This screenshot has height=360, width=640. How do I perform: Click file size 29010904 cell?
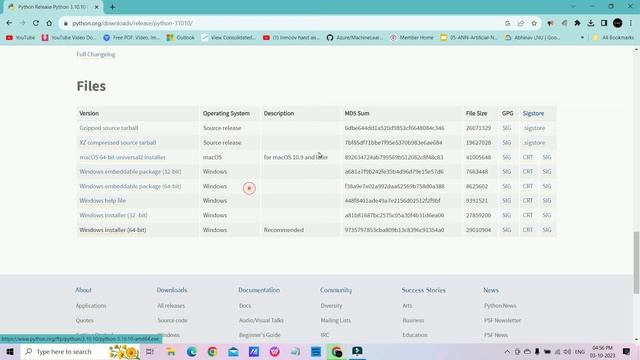pos(478,230)
